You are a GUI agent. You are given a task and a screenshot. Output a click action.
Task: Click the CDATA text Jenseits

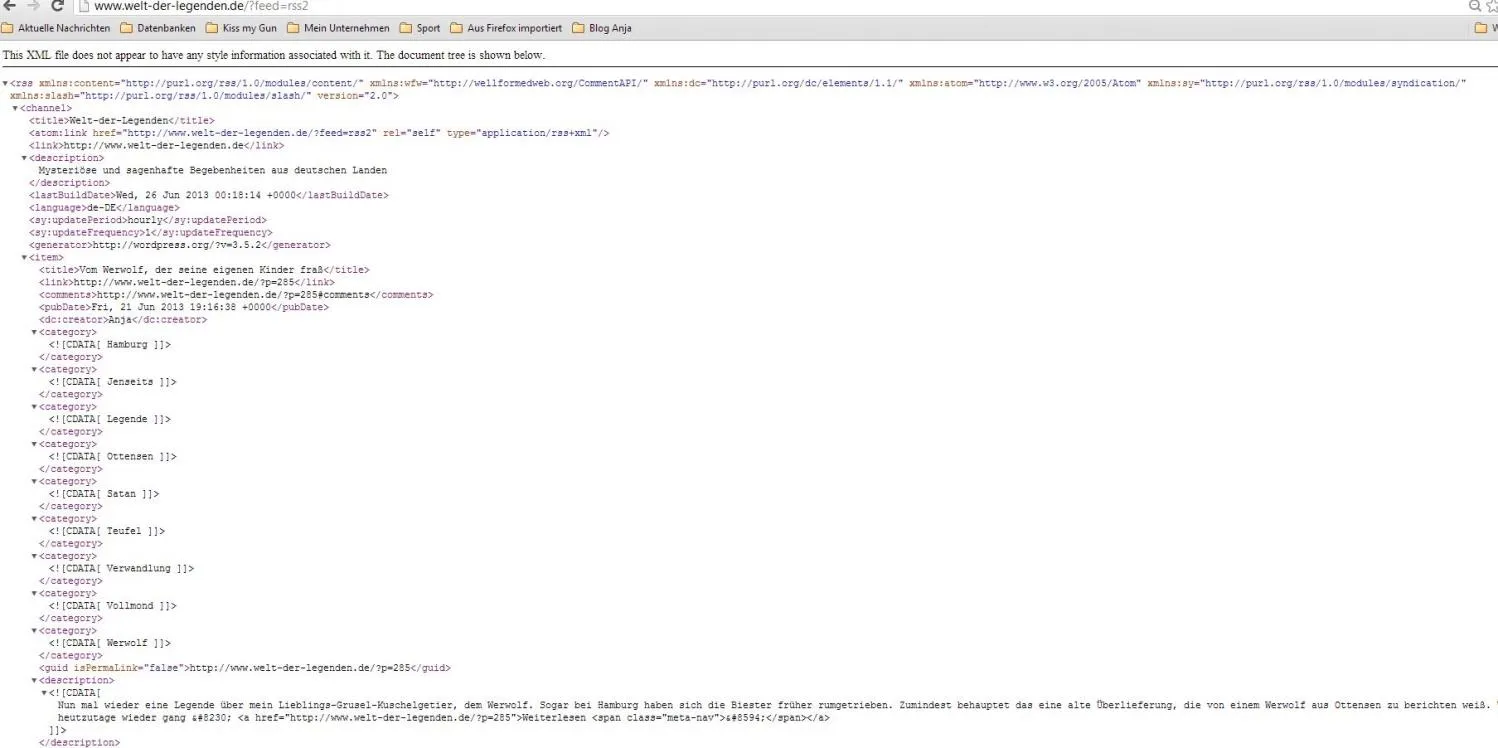coord(130,382)
